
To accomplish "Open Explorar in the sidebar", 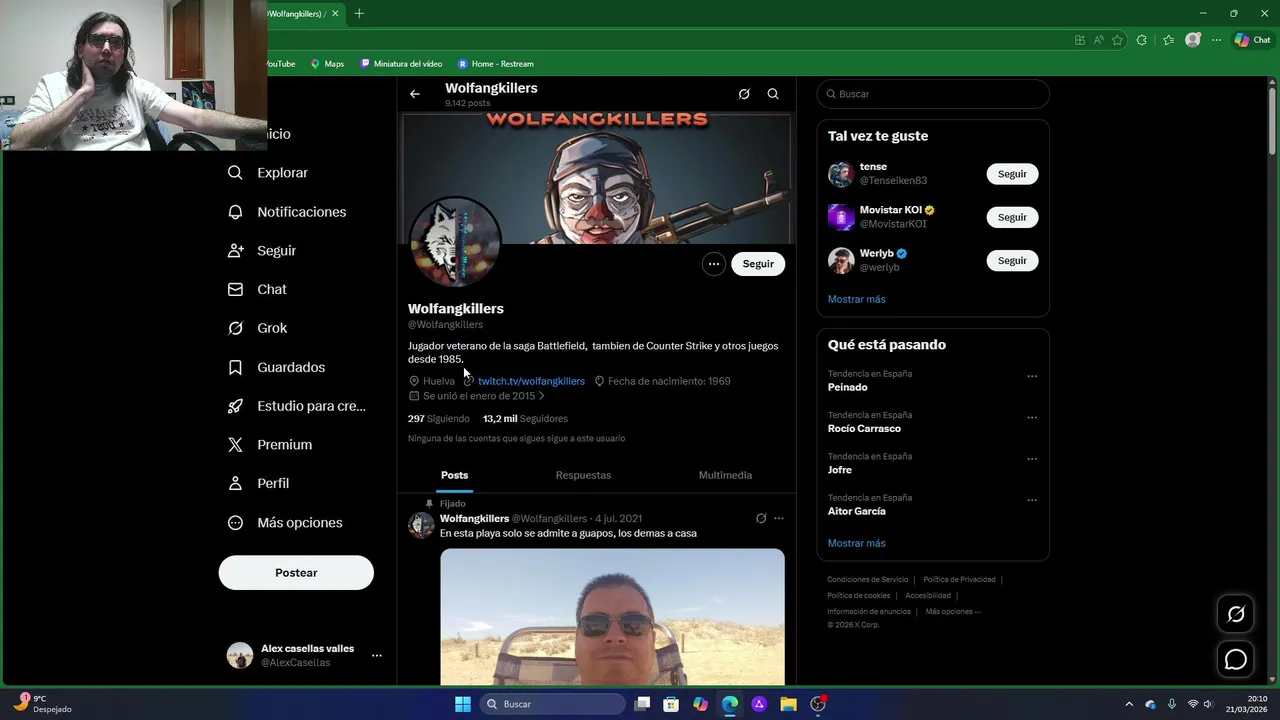I will 268,173.
